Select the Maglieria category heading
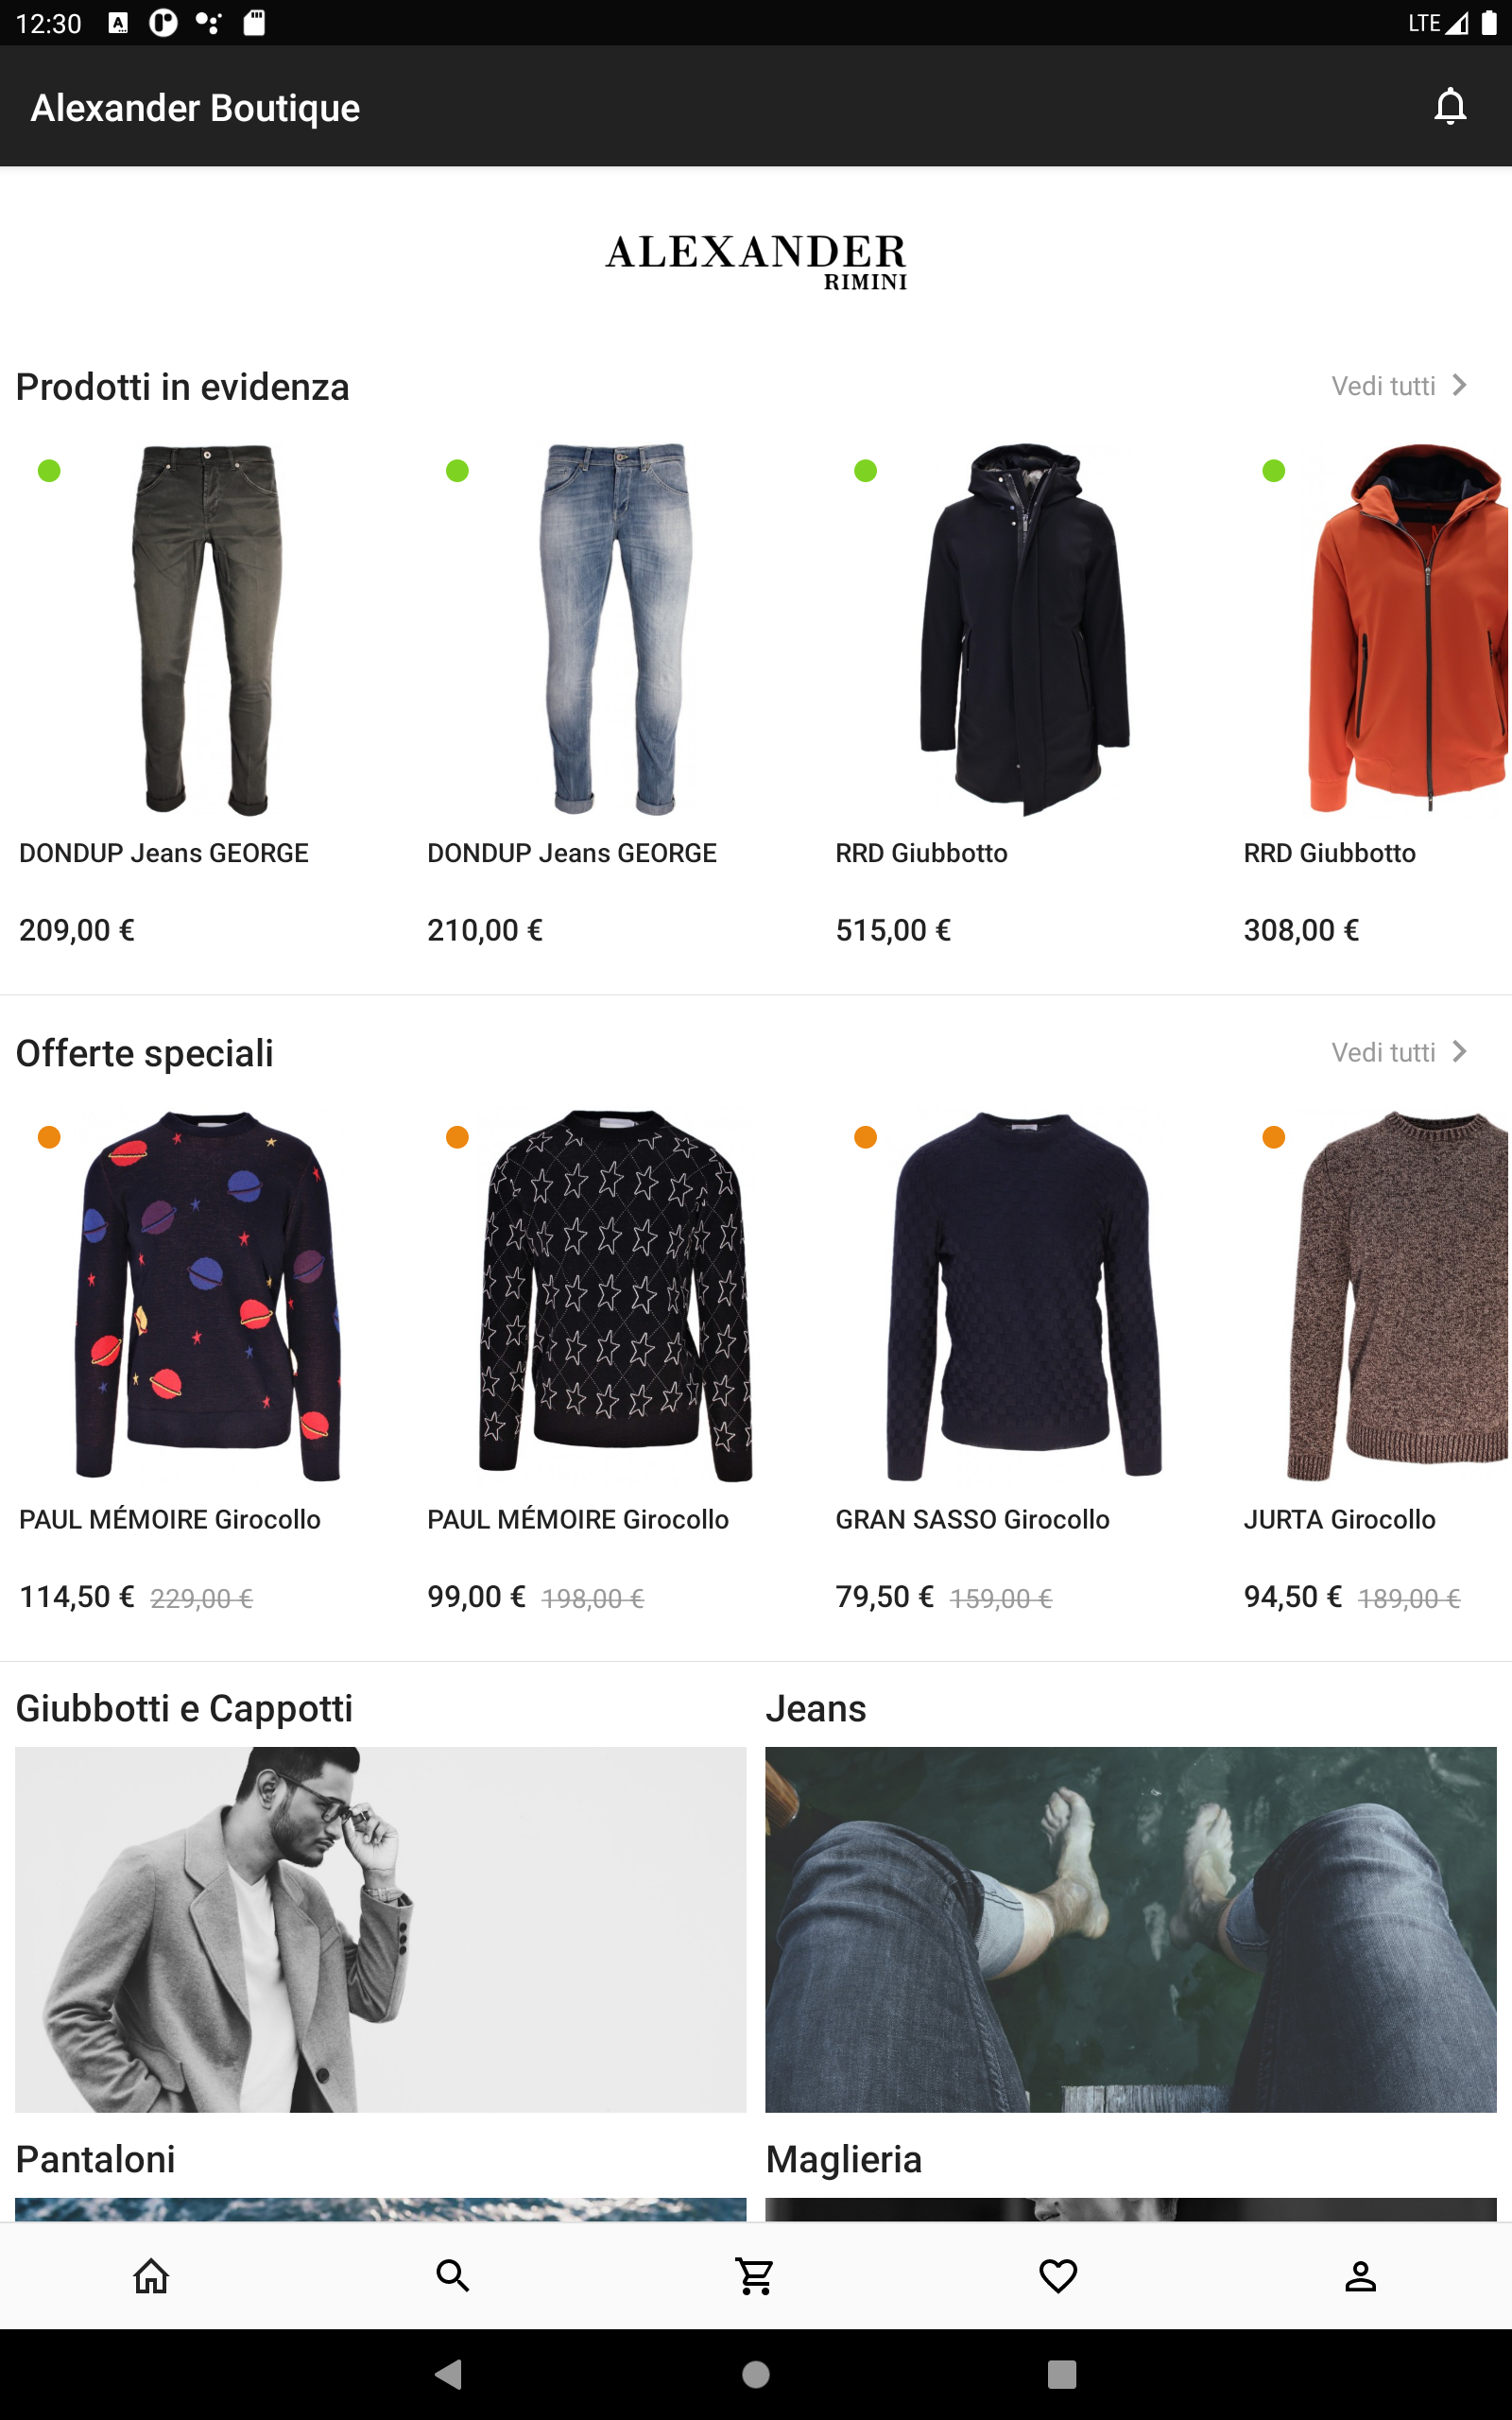This screenshot has height=2420, width=1512. [x=843, y=2159]
